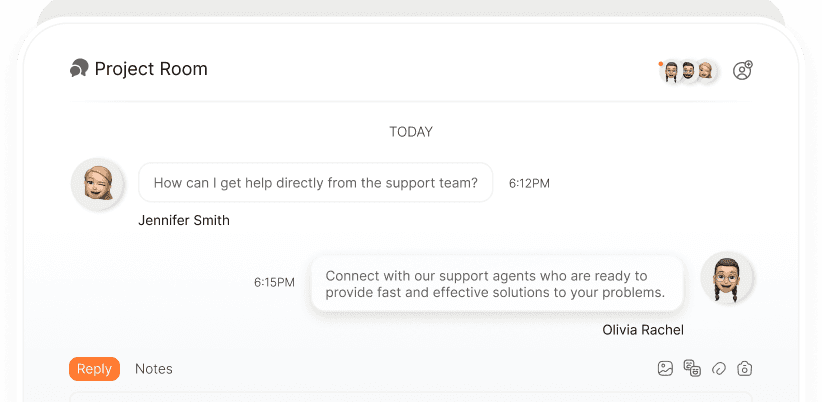Click the paperclip attach file icon
The width and height of the screenshot is (822, 402).
click(x=718, y=368)
